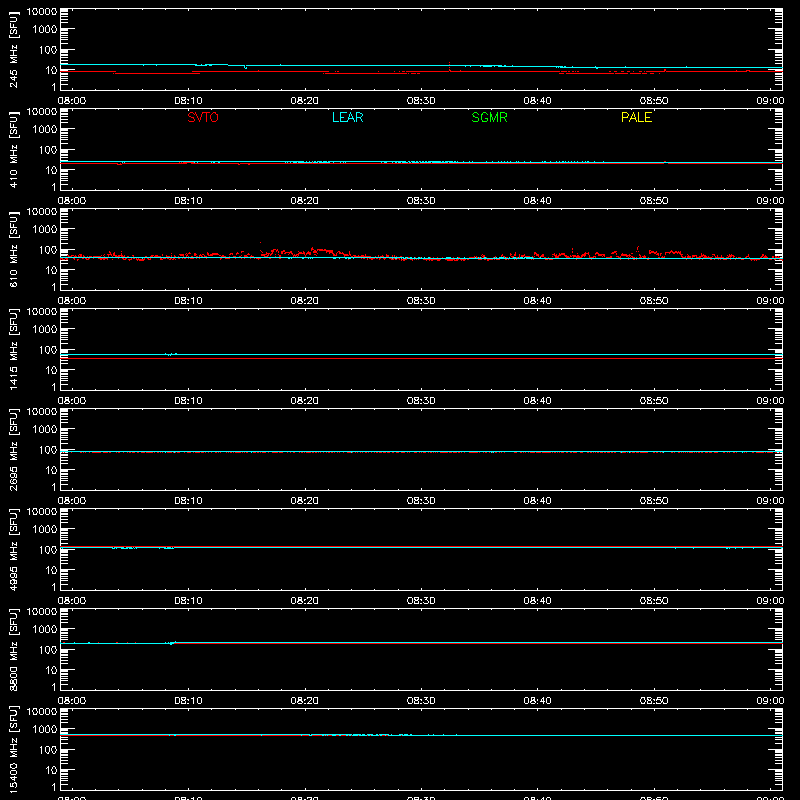Click the red spike near 08:32 in 245 MHz plot
Image resolution: width=800 pixels, height=800 pixels.
pyautogui.click(x=449, y=67)
